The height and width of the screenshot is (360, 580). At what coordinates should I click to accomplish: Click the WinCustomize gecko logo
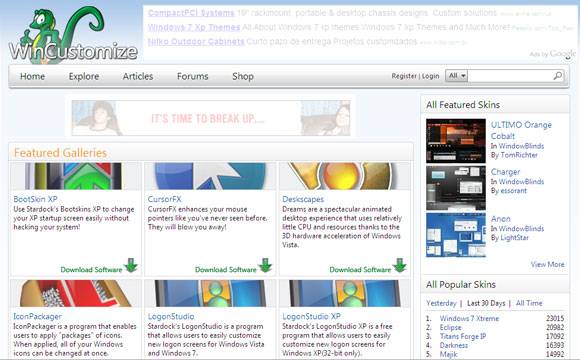[x=73, y=36]
